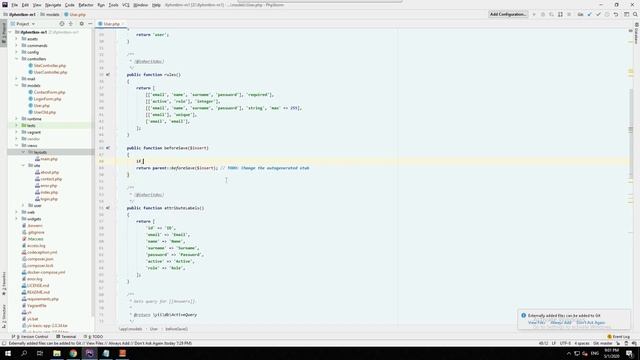Open the File menu

coord(15,5)
